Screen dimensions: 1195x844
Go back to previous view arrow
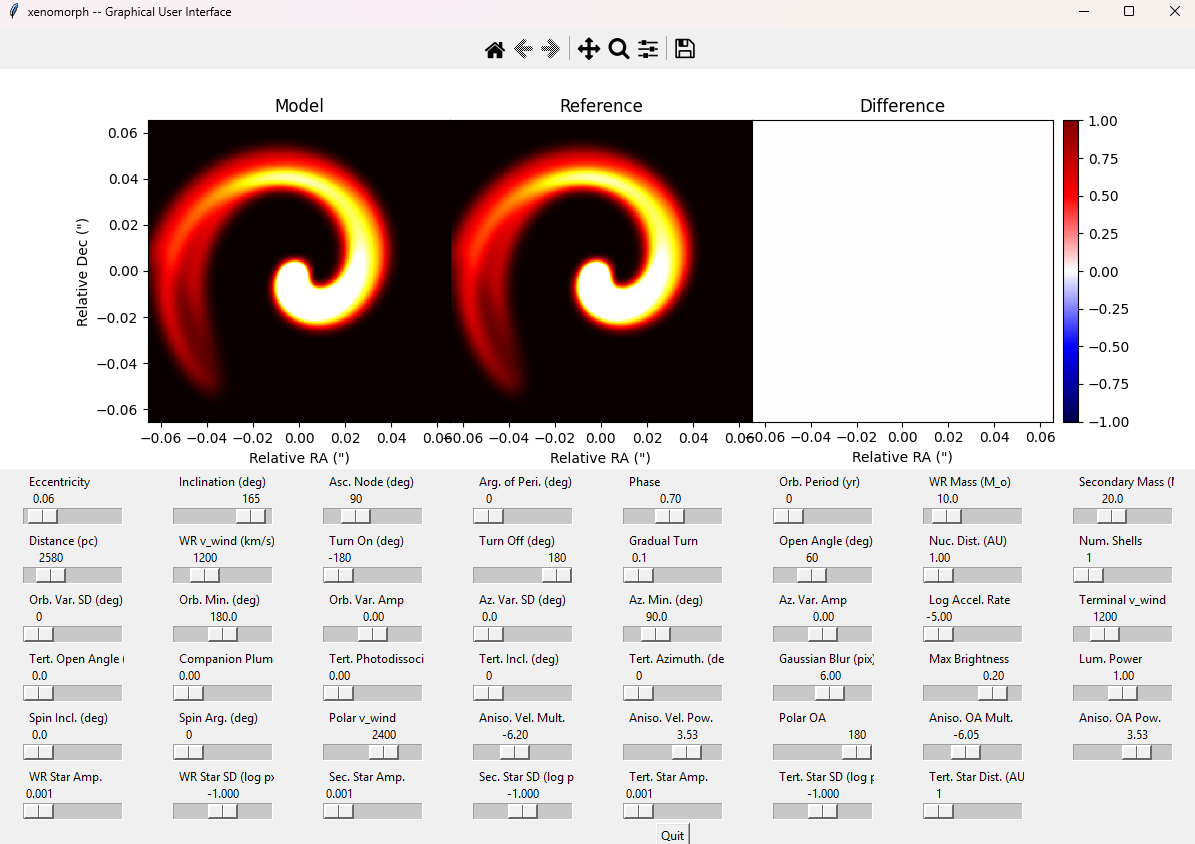coord(523,50)
